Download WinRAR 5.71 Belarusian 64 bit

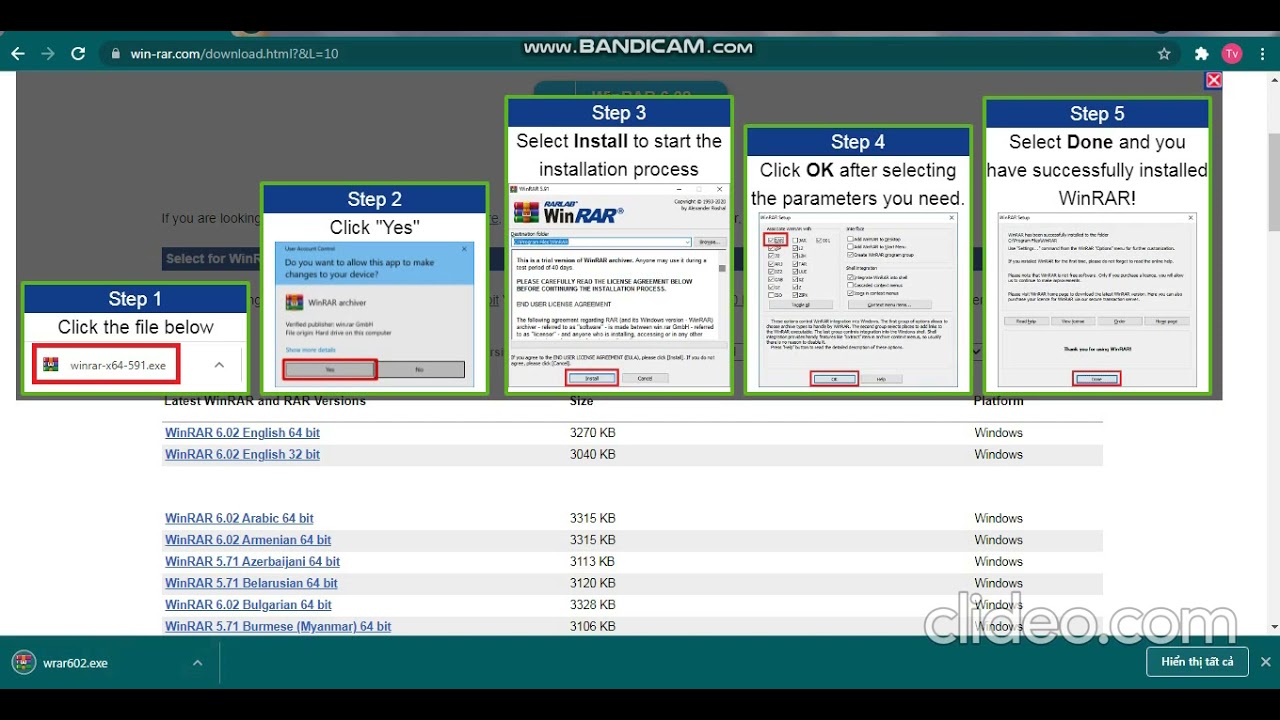[251, 583]
